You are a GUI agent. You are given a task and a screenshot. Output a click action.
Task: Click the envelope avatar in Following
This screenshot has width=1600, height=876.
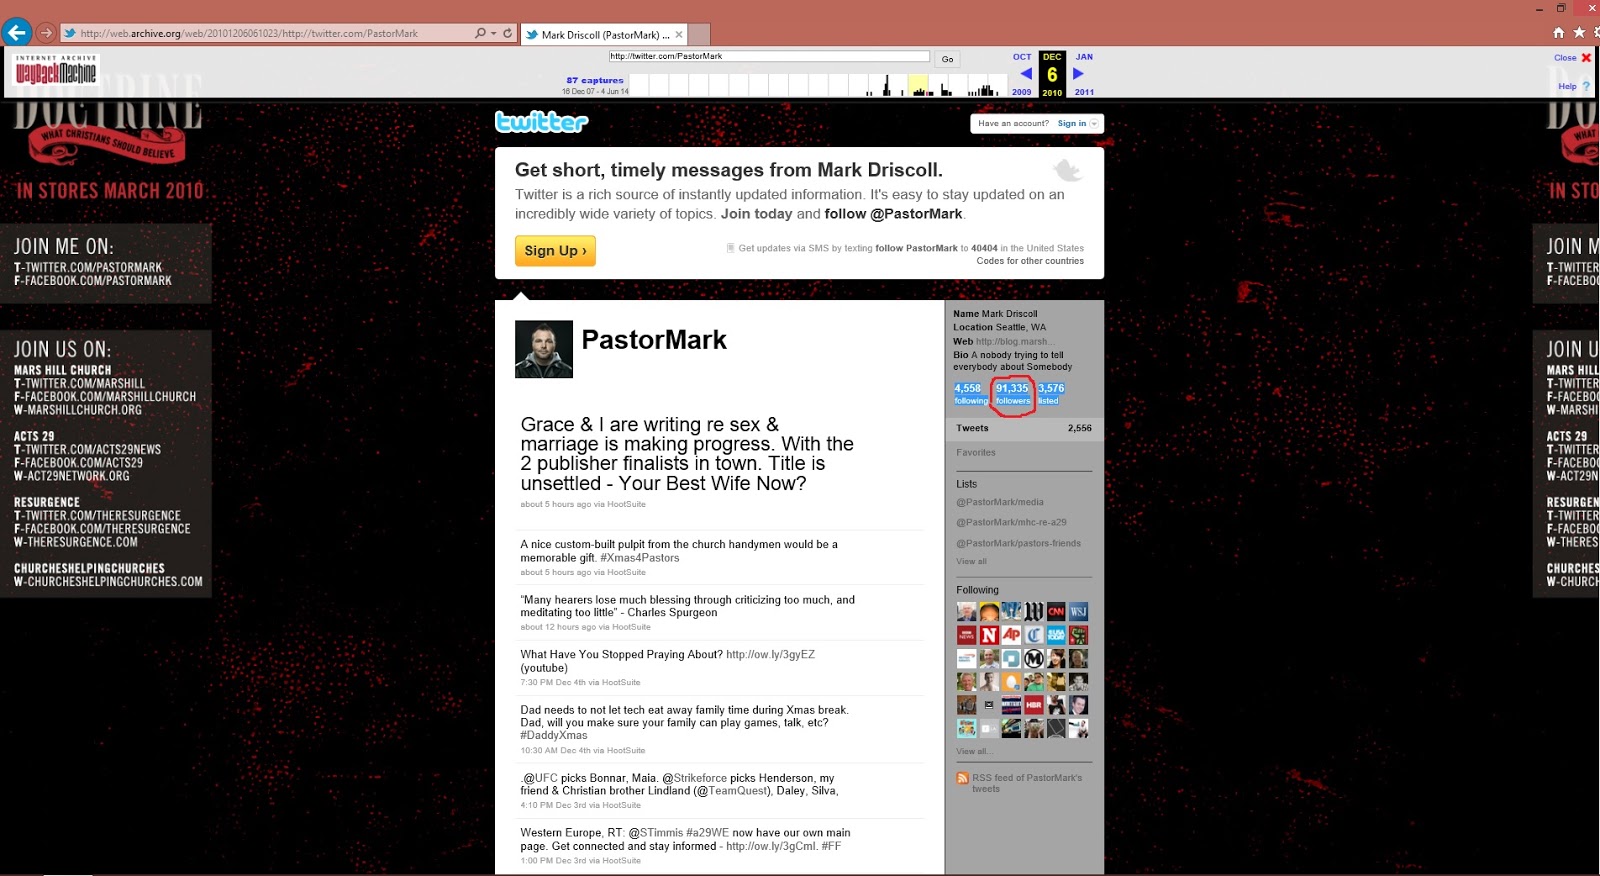pyautogui.click(x=989, y=705)
